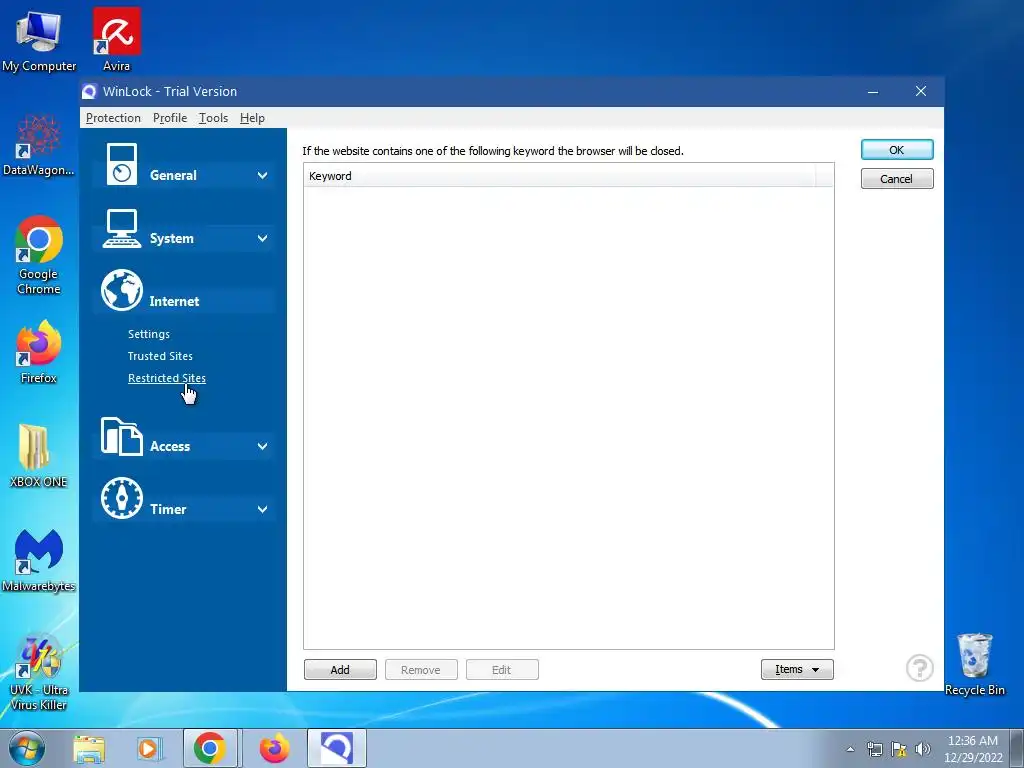The image size is (1024, 768).
Task: Click the System section computer icon
Action: tap(121, 229)
